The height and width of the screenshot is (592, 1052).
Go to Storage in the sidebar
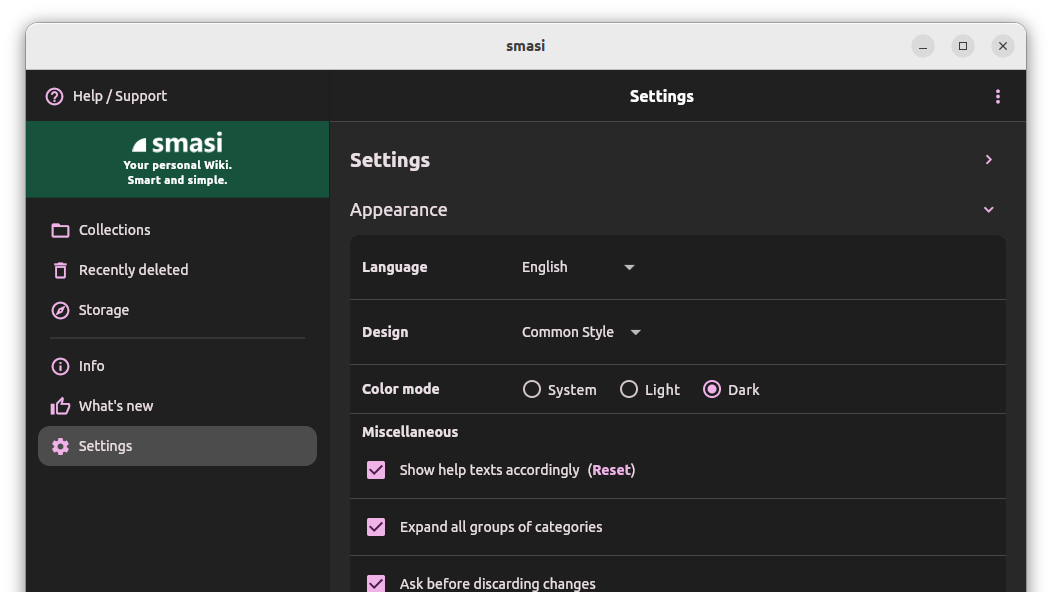coord(177,310)
